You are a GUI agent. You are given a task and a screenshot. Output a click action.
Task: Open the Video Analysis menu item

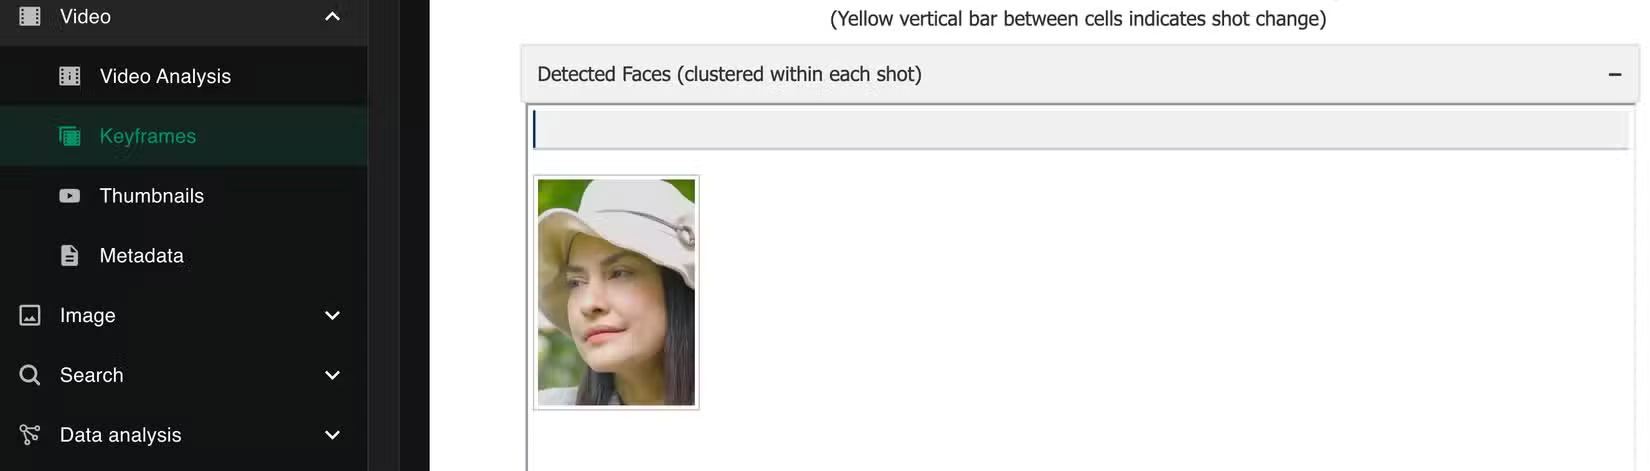[x=165, y=76]
